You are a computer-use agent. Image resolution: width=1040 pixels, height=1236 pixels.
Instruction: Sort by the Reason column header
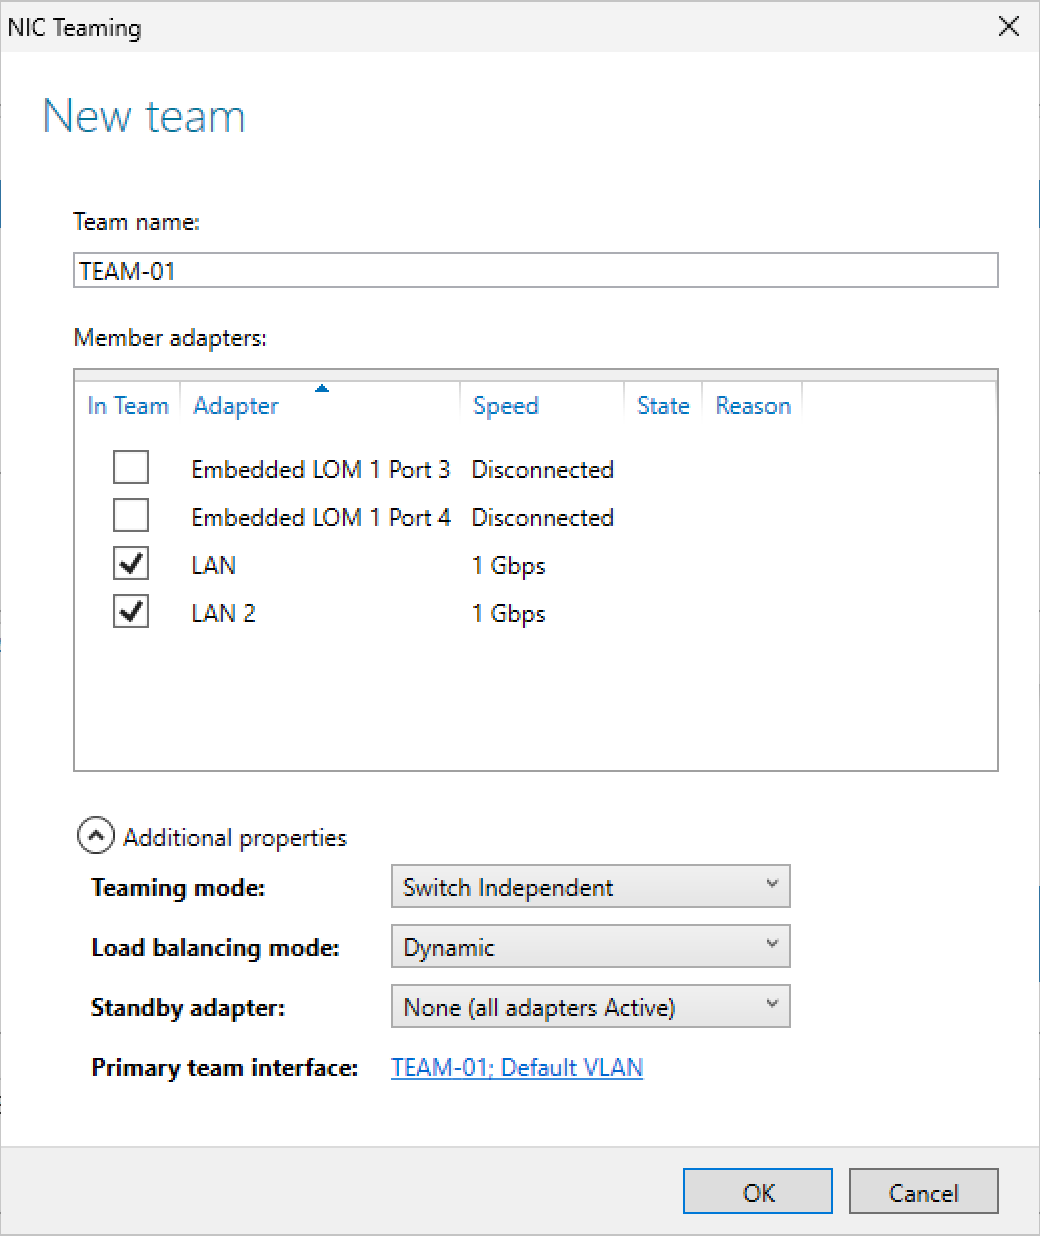click(x=753, y=406)
